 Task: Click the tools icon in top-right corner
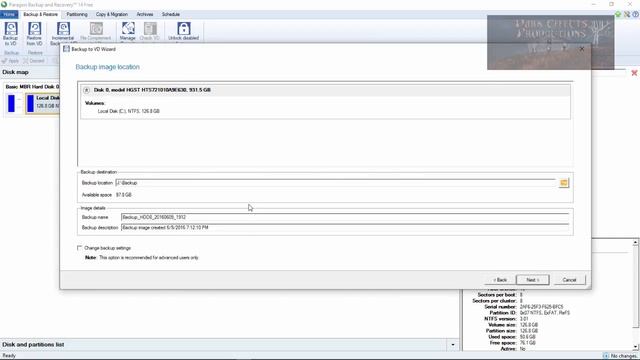(627, 14)
